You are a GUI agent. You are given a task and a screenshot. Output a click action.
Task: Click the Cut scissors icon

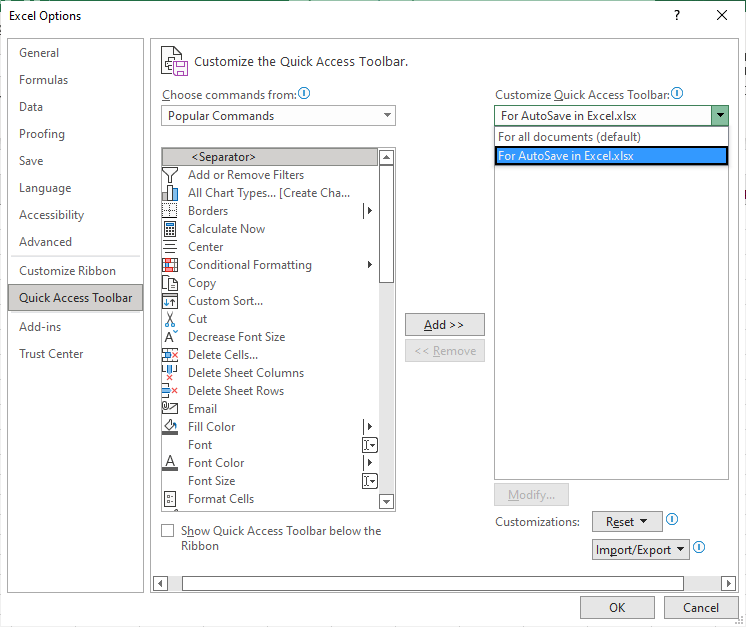[170, 319]
